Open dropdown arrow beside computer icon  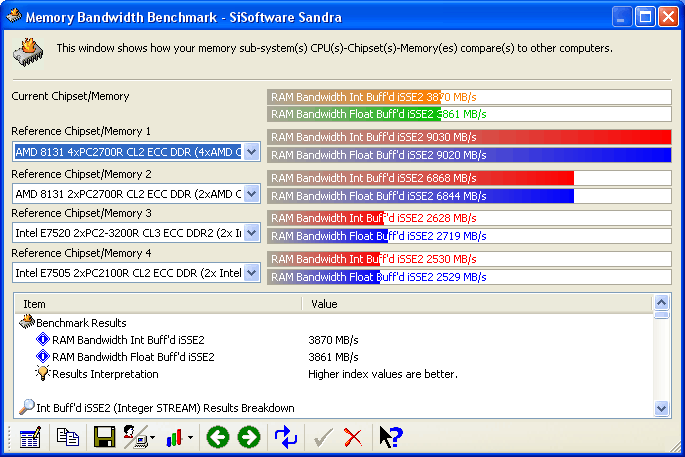point(152,437)
